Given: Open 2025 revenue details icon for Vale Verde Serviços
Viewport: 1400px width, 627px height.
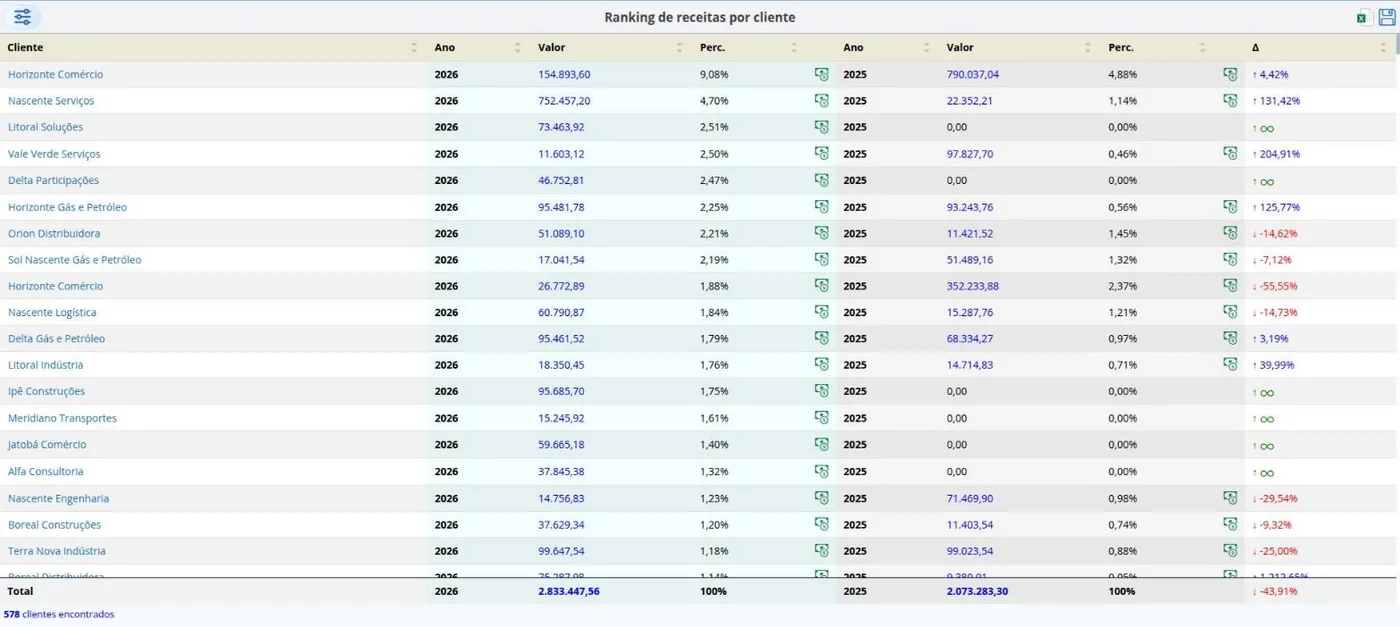Looking at the screenshot, I should click(1230, 154).
